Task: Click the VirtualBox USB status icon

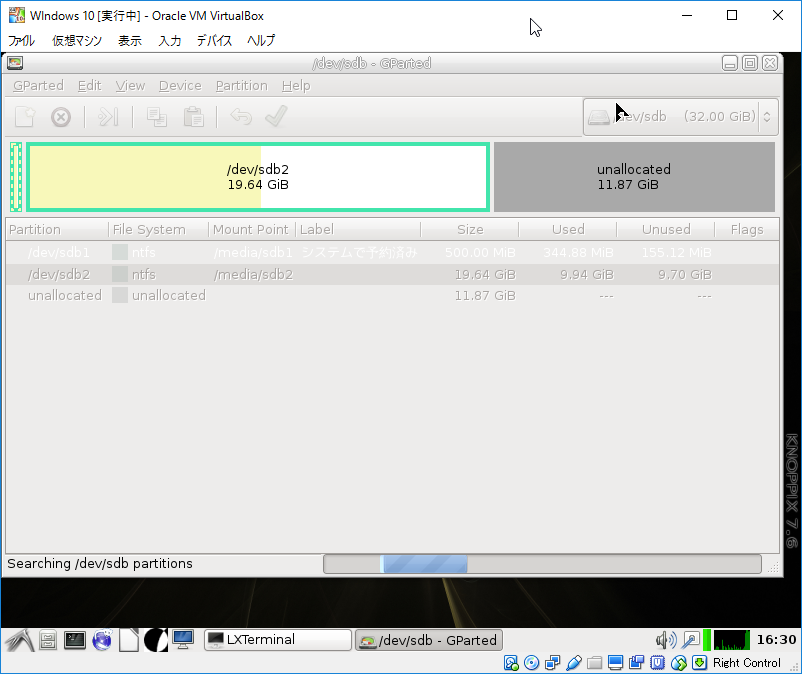Action: pos(574,663)
